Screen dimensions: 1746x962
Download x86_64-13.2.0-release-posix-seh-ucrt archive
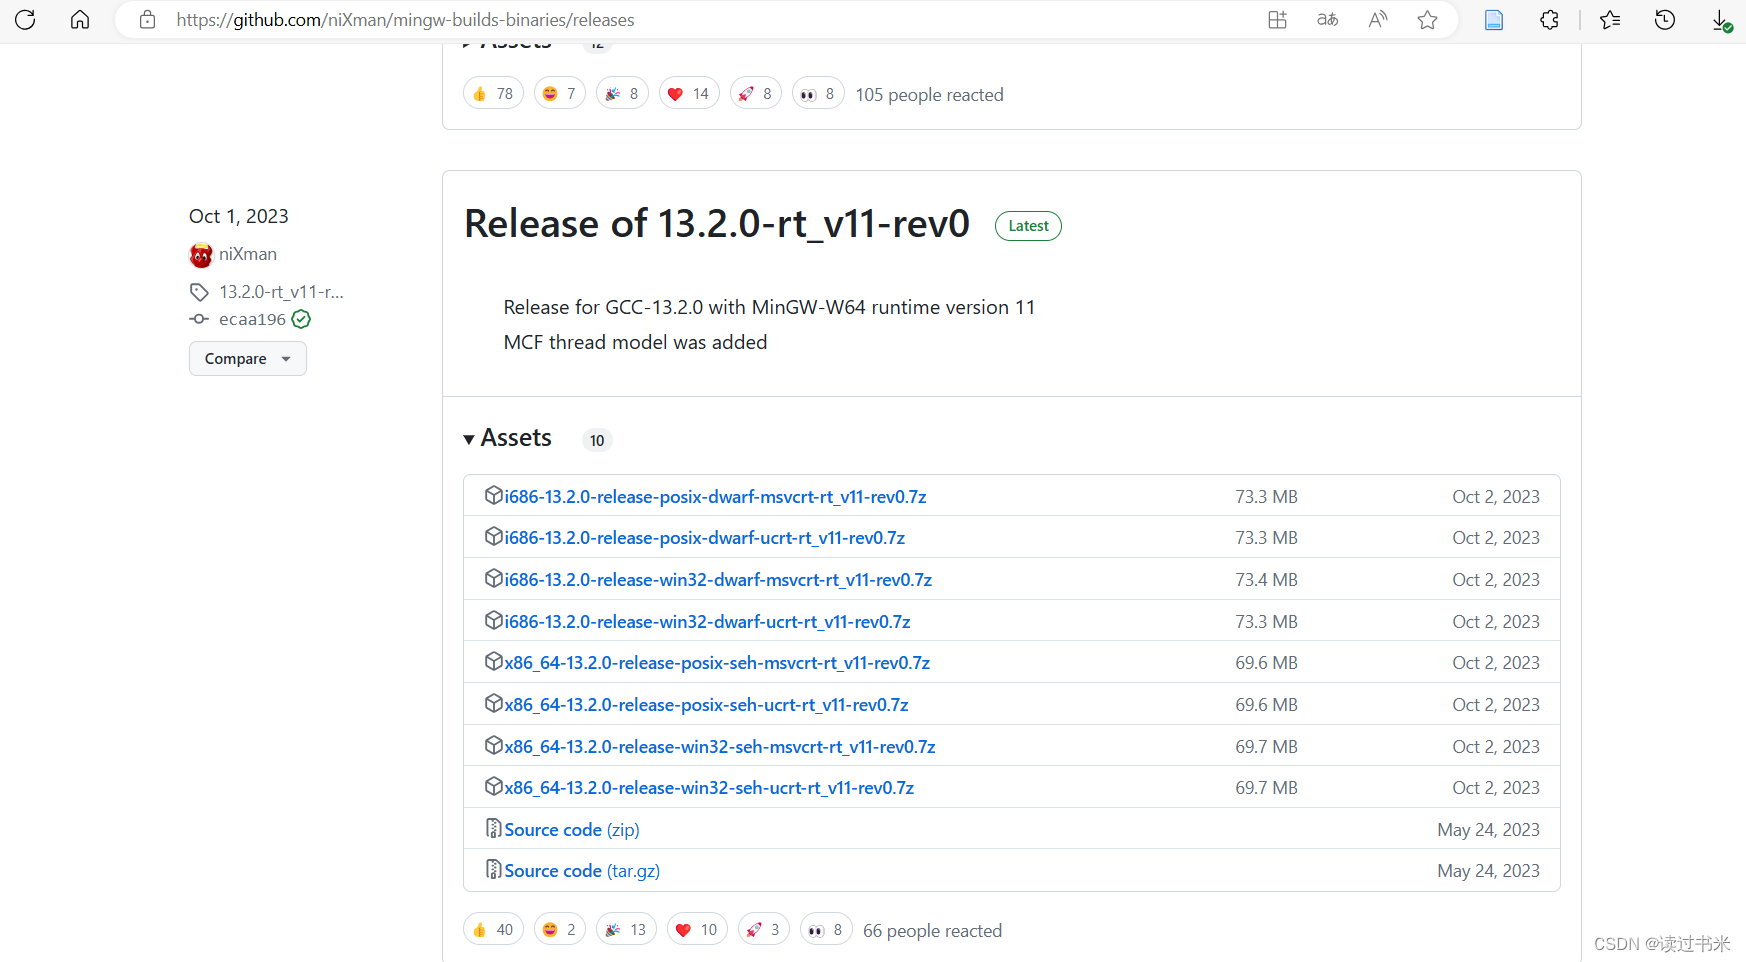706,704
